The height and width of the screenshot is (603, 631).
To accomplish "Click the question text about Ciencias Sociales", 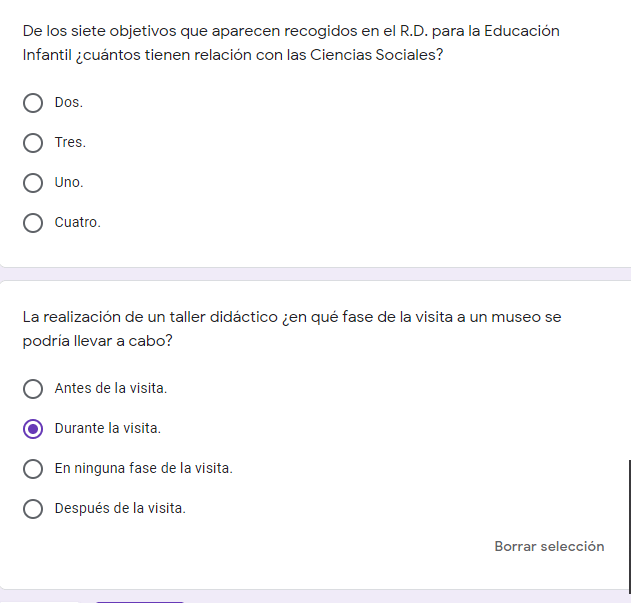I will [x=290, y=43].
